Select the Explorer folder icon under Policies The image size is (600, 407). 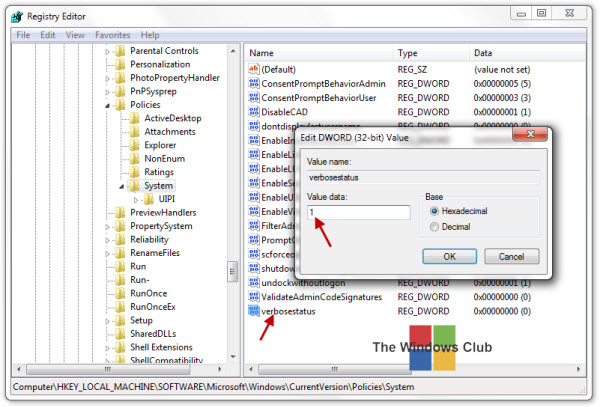134,145
